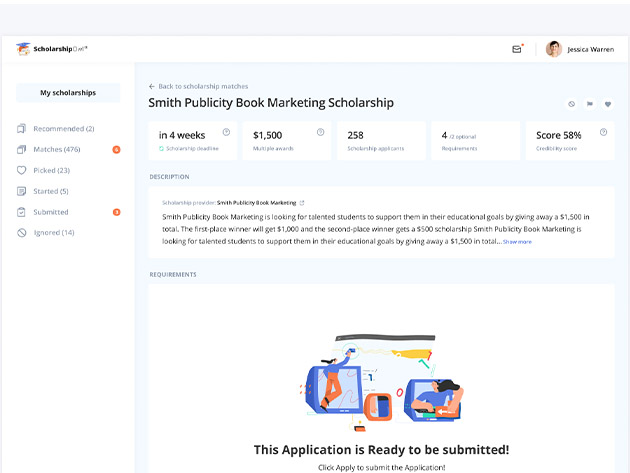Favorite the scholarship with the heart icon
The height and width of the screenshot is (473, 630).
pos(608,104)
